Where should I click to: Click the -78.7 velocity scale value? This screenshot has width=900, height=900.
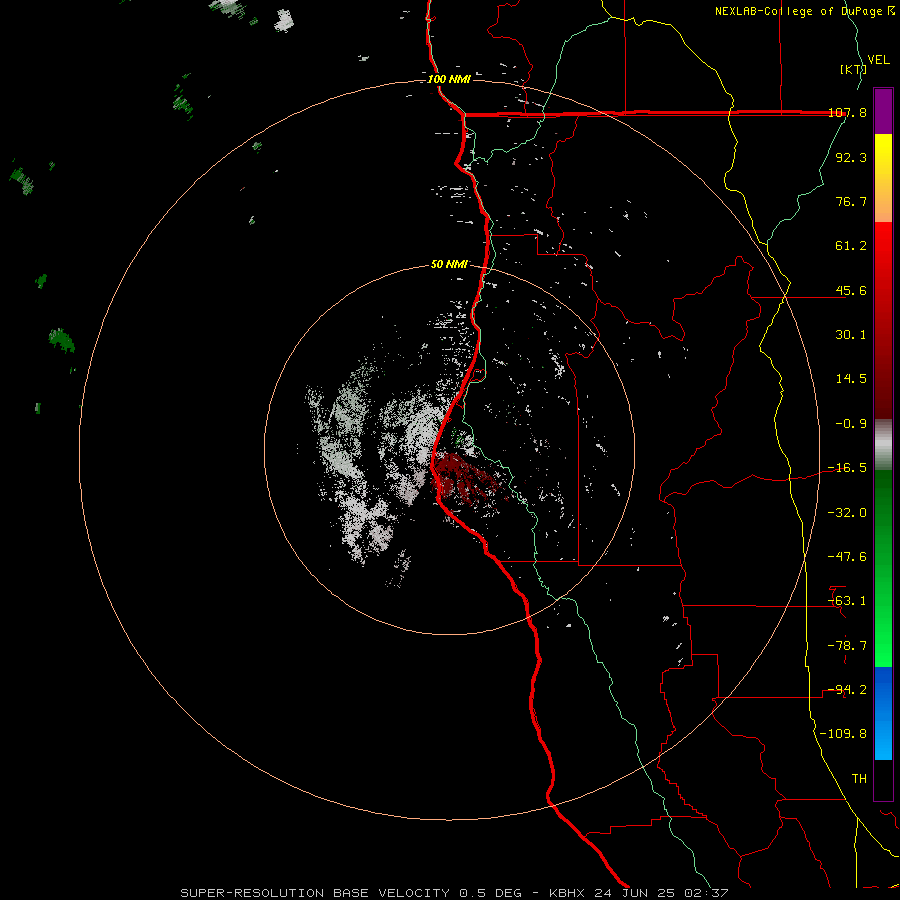coord(848,646)
